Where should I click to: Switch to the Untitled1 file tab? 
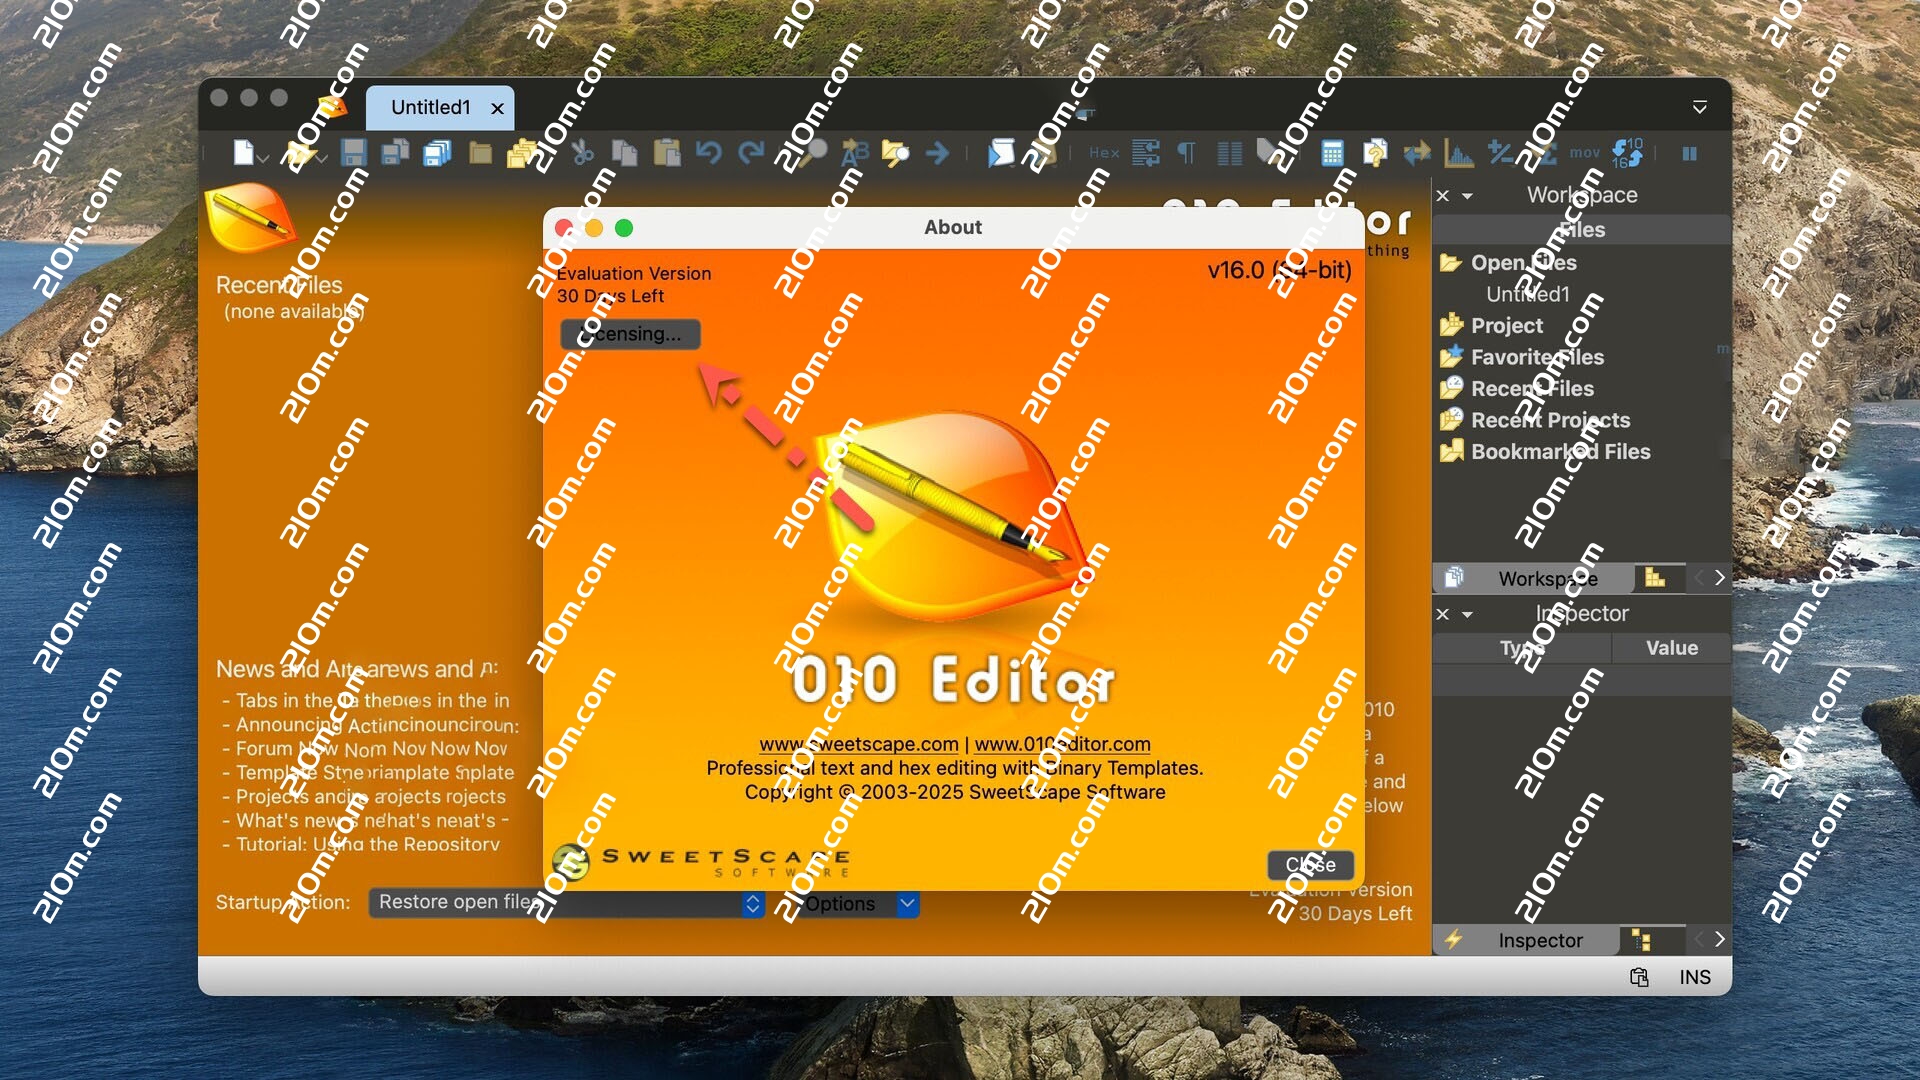(430, 107)
